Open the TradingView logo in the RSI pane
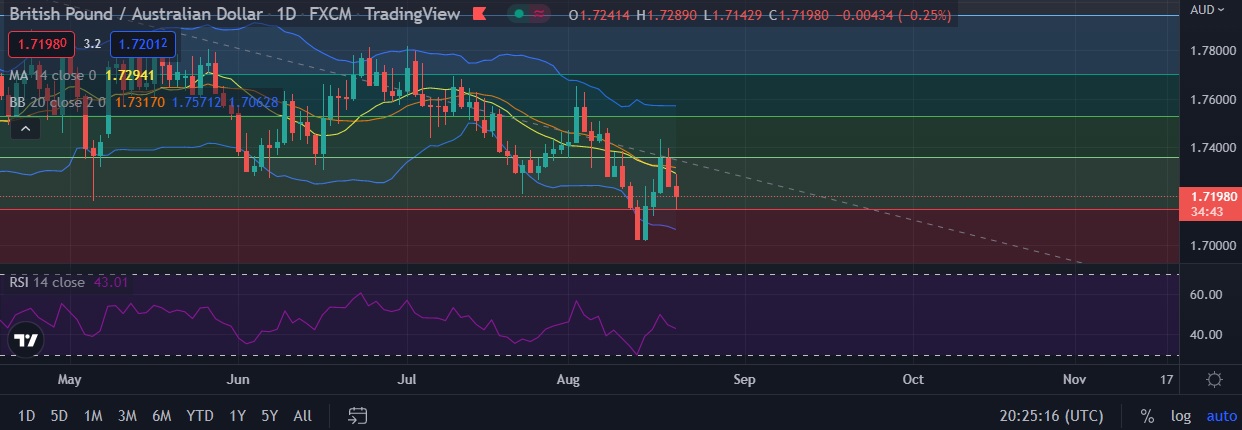Screen dimensions: 1242x430 (x=25, y=340)
